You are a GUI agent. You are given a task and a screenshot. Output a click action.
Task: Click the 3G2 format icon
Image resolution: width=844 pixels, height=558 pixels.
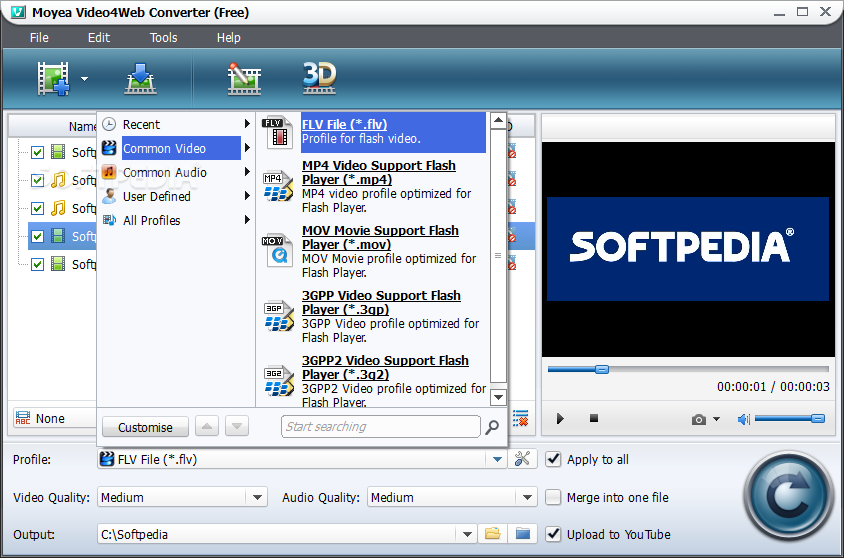[278, 381]
